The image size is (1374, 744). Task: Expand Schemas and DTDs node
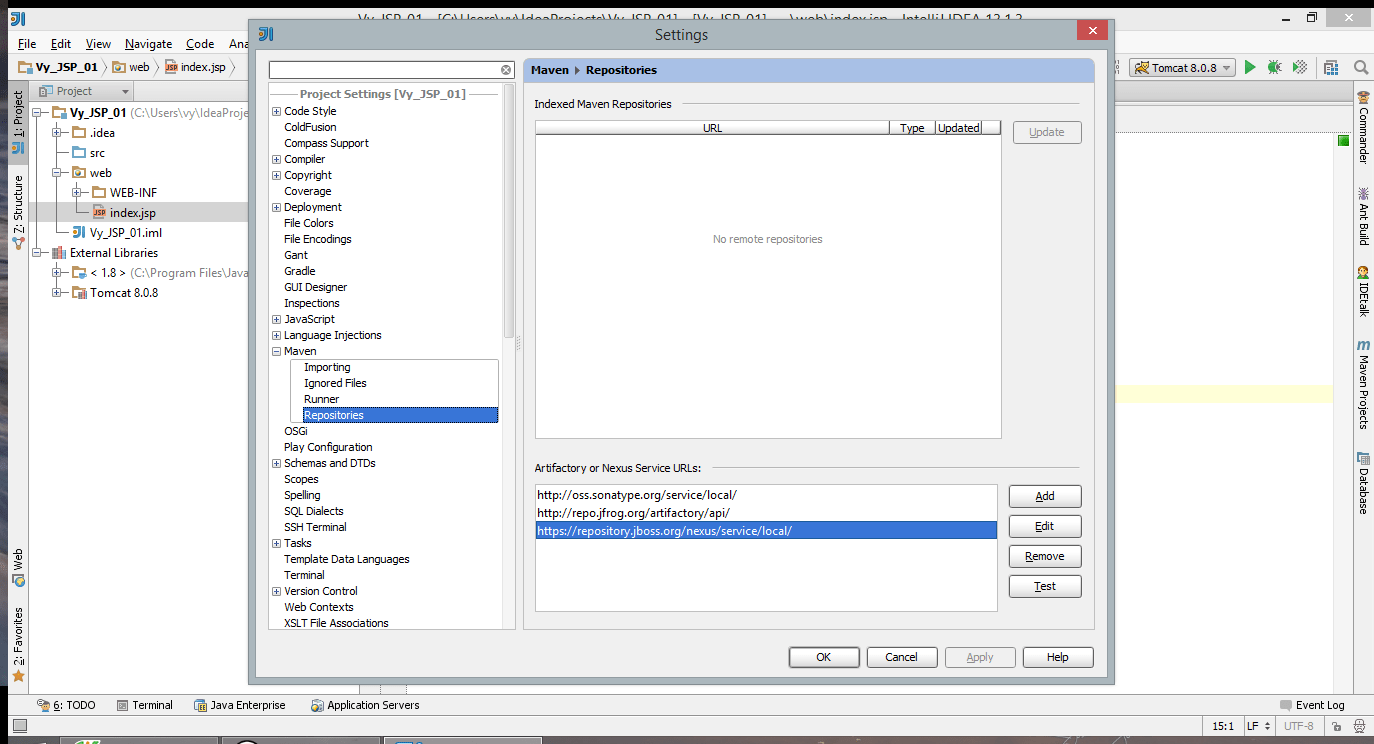[x=276, y=463]
